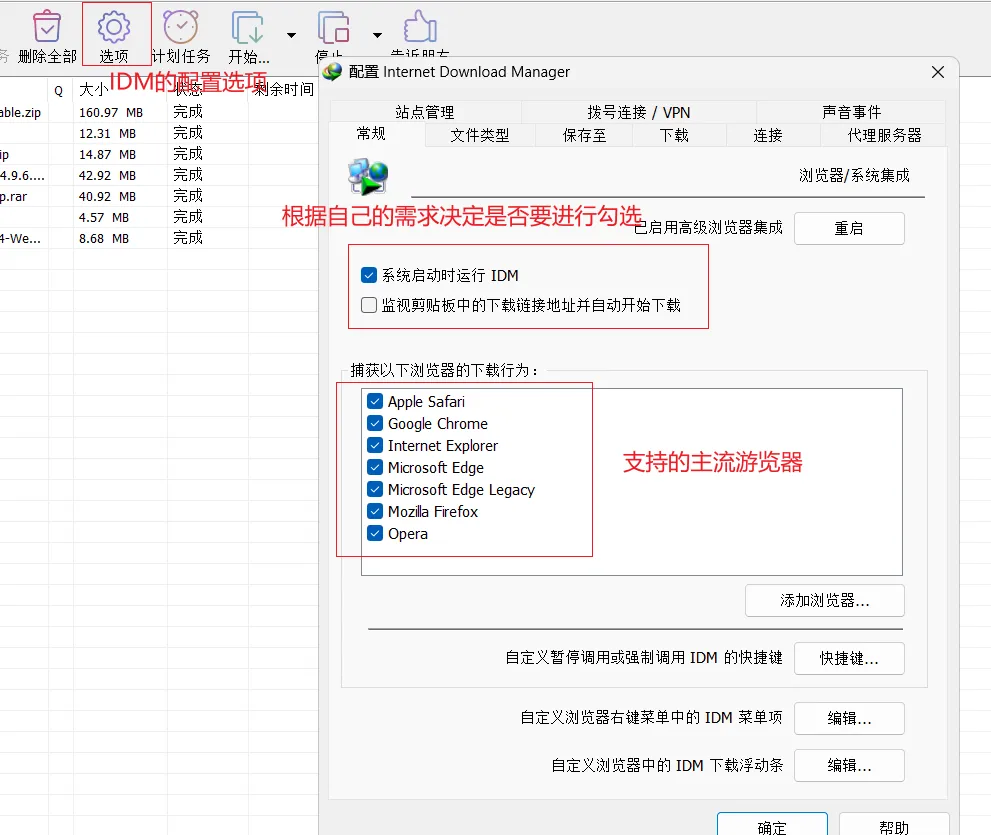Open the 文件类型 tab

[480, 135]
